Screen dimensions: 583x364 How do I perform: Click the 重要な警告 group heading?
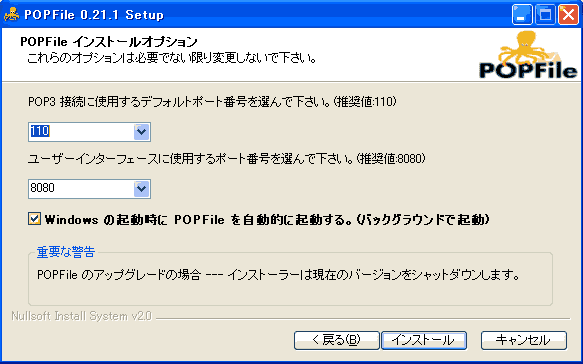[x=66, y=252]
